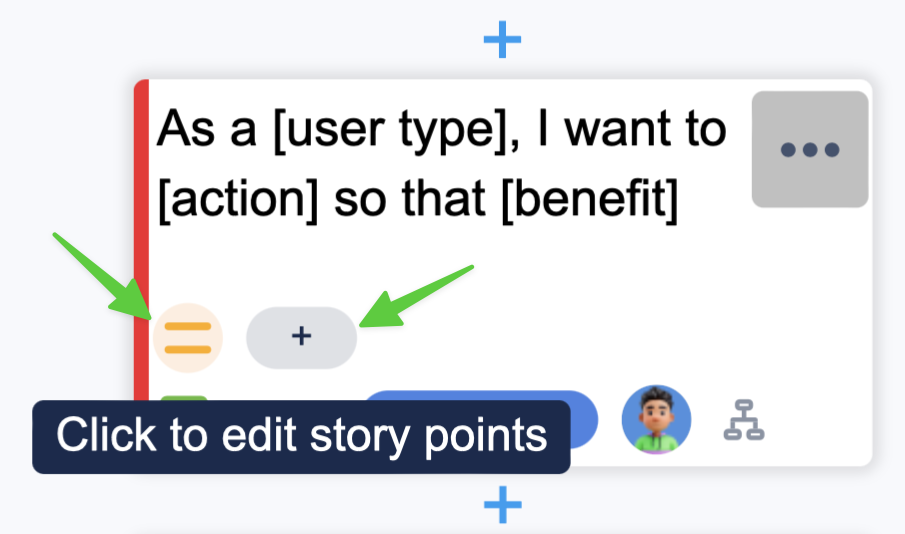
Task: Click the green square icon above the tooltip
Action: (185, 400)
